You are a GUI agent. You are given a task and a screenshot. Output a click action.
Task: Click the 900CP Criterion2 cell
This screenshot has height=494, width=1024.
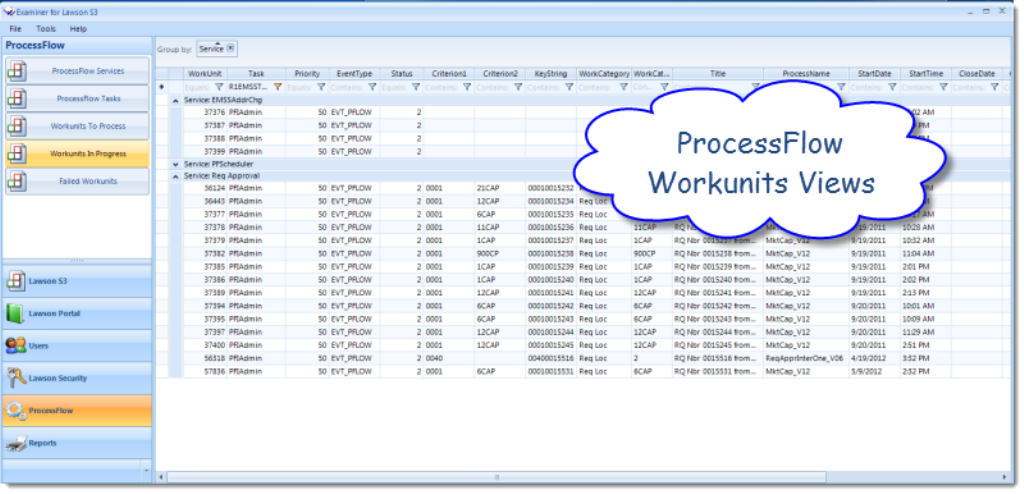tap(500, 254)
